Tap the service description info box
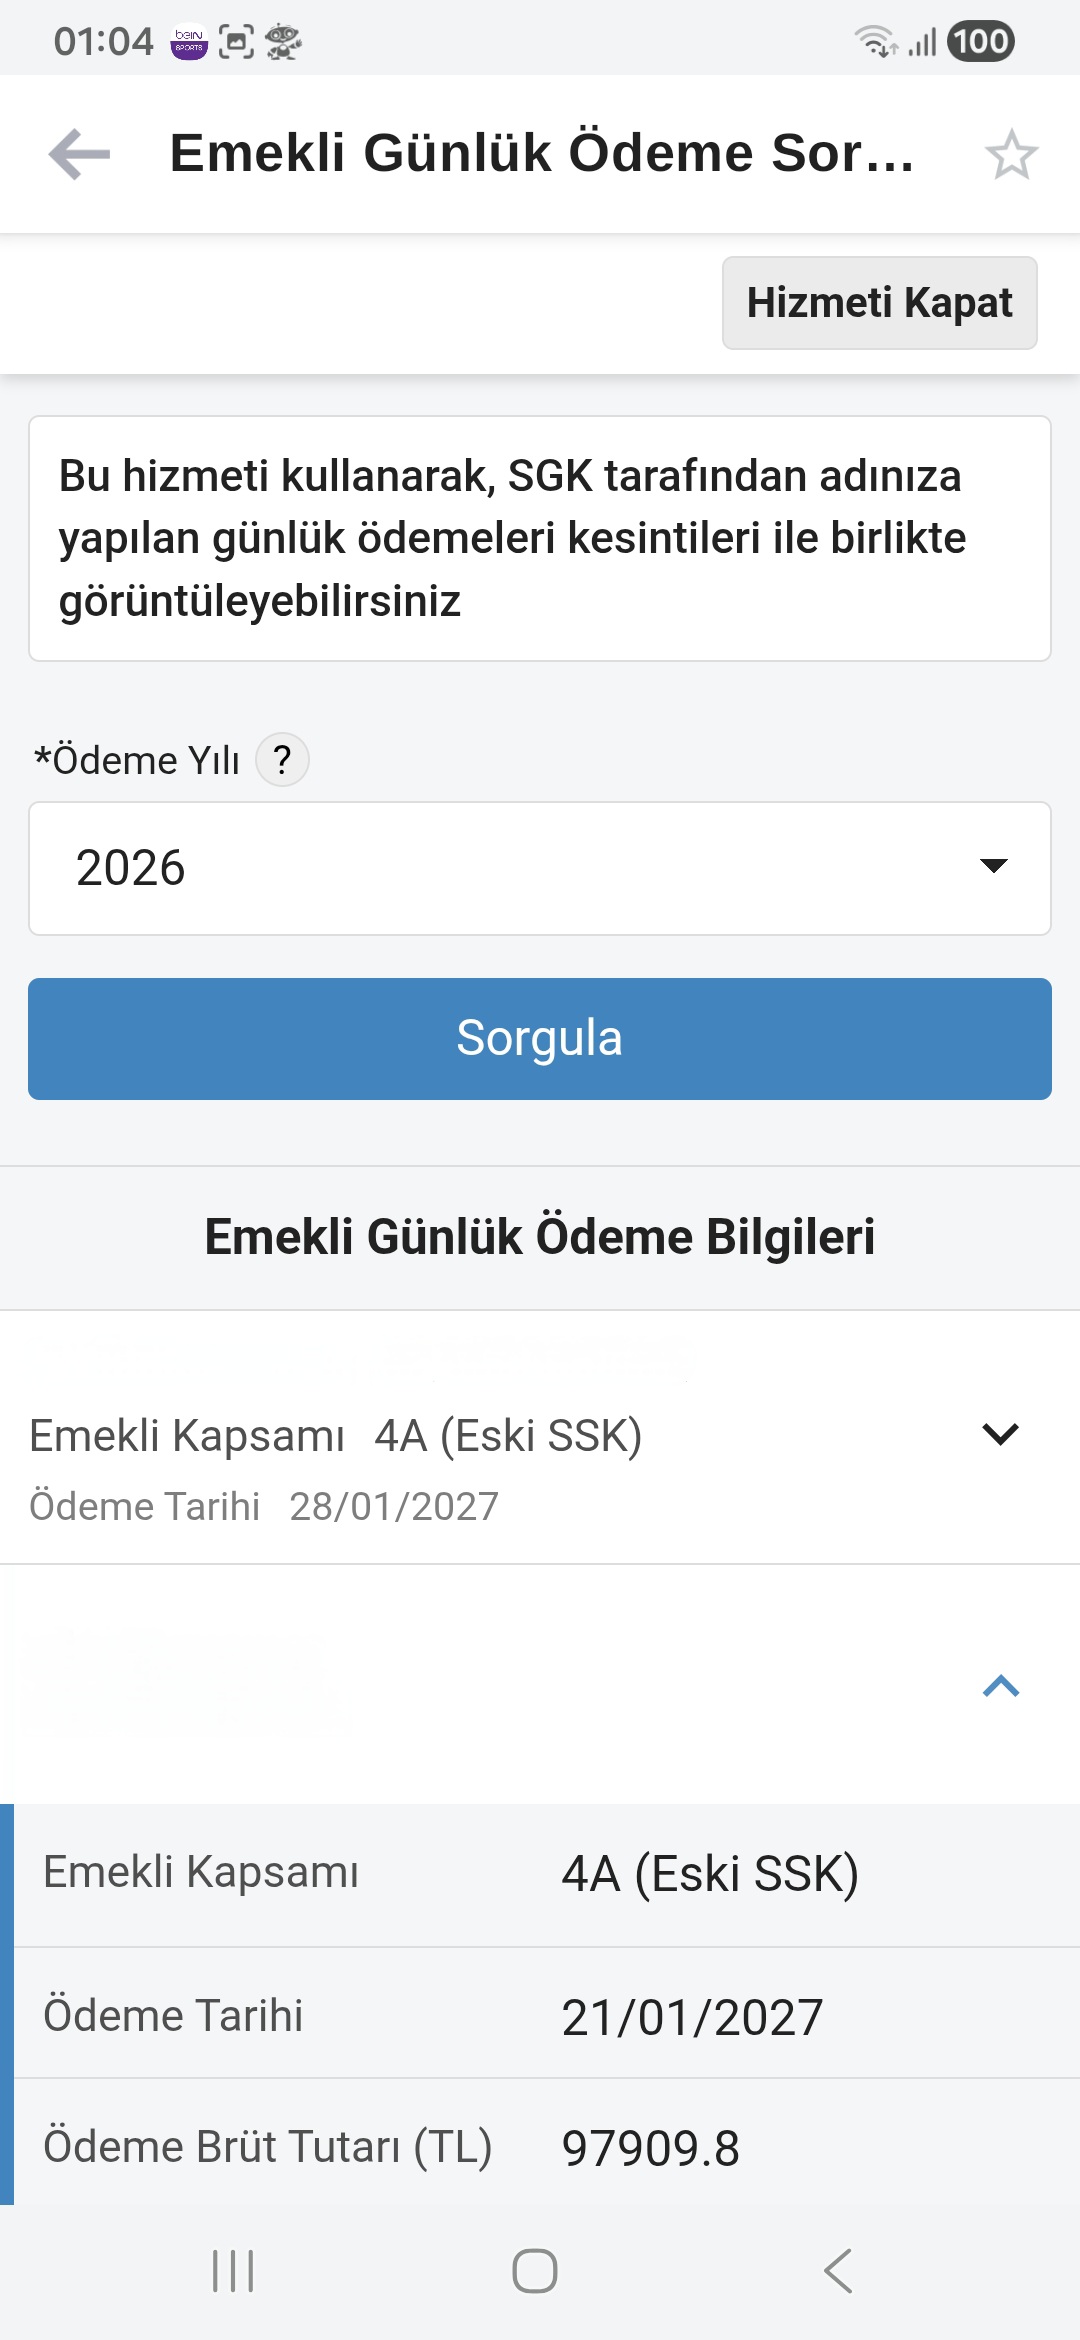1080x2340 pixels. [x=540, y=538]
